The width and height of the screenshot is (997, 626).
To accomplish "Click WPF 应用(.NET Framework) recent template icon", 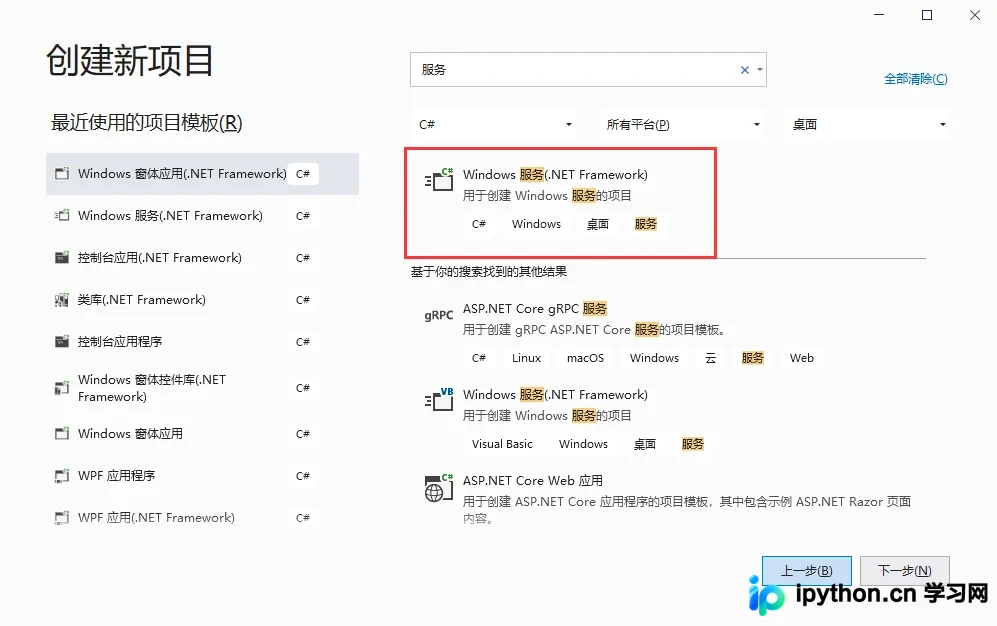I will (62, 517).
